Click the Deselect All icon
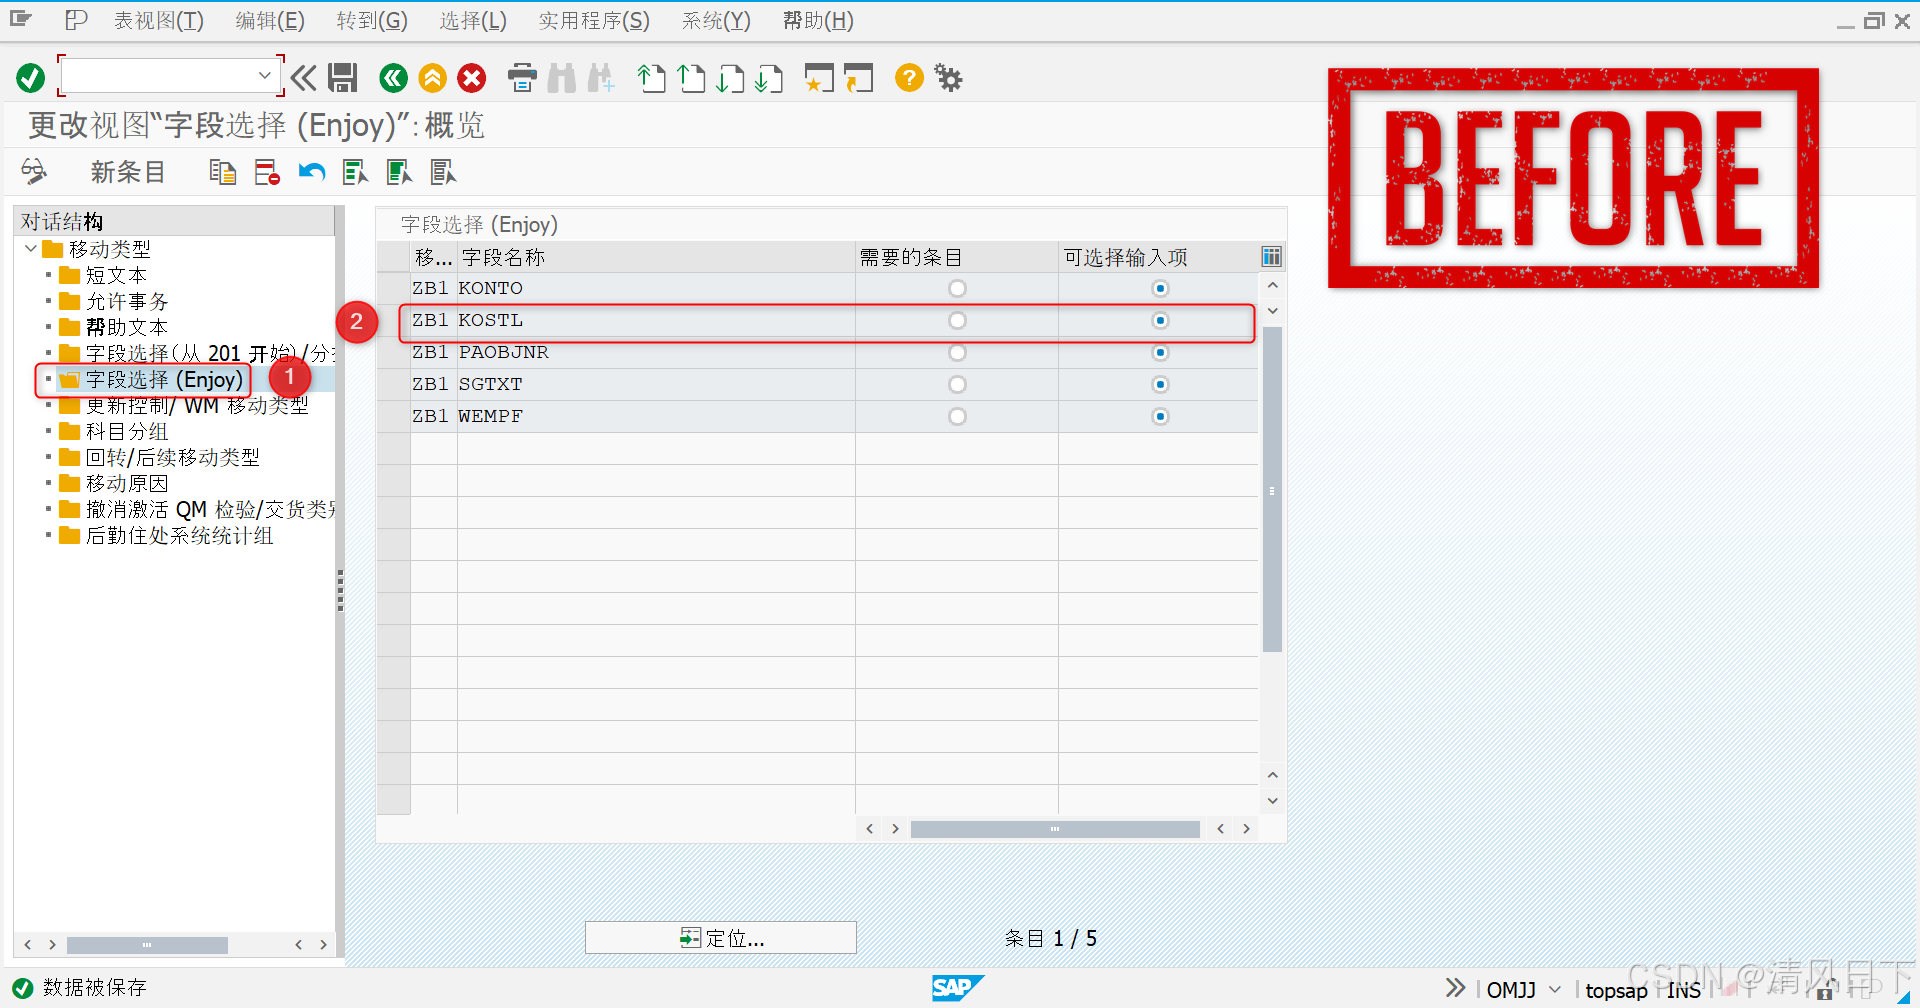The height and width of the screenshot is (1008, 1920). coord(443,172)
